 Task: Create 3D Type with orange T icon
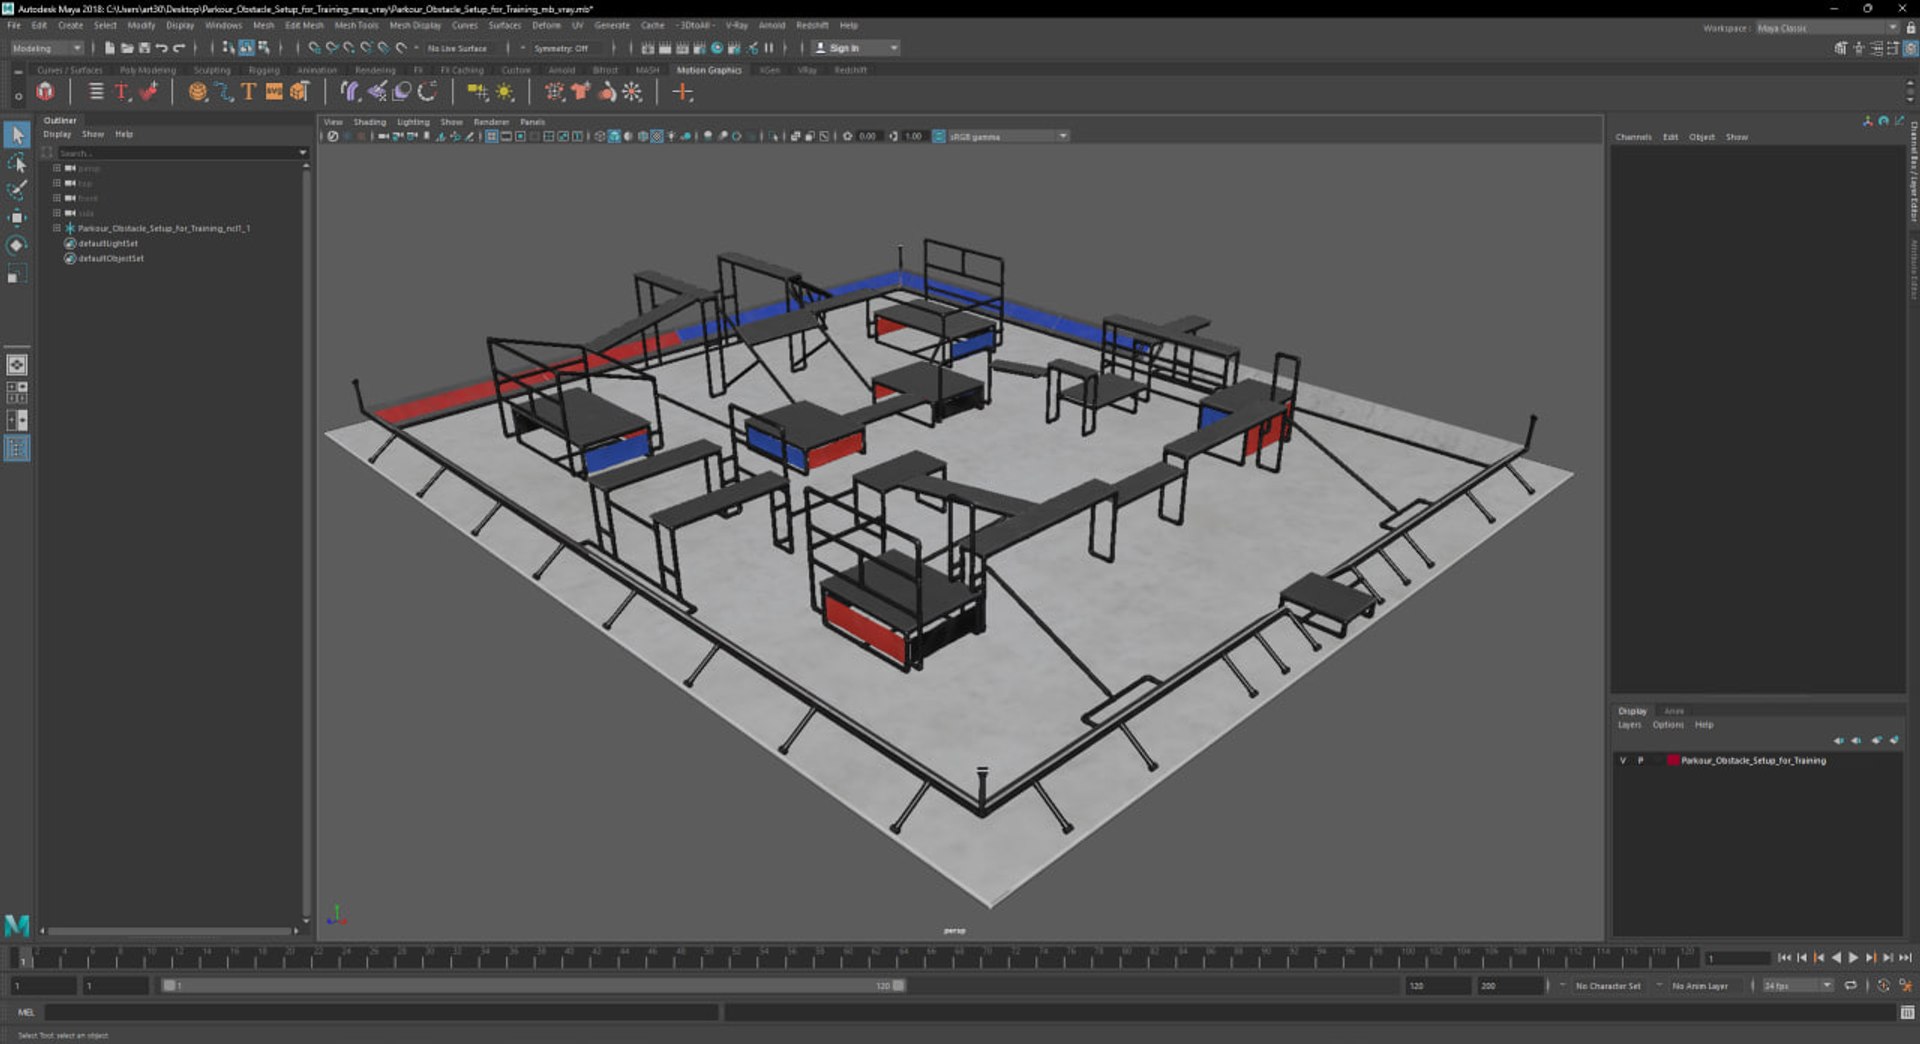click(248, 92)
